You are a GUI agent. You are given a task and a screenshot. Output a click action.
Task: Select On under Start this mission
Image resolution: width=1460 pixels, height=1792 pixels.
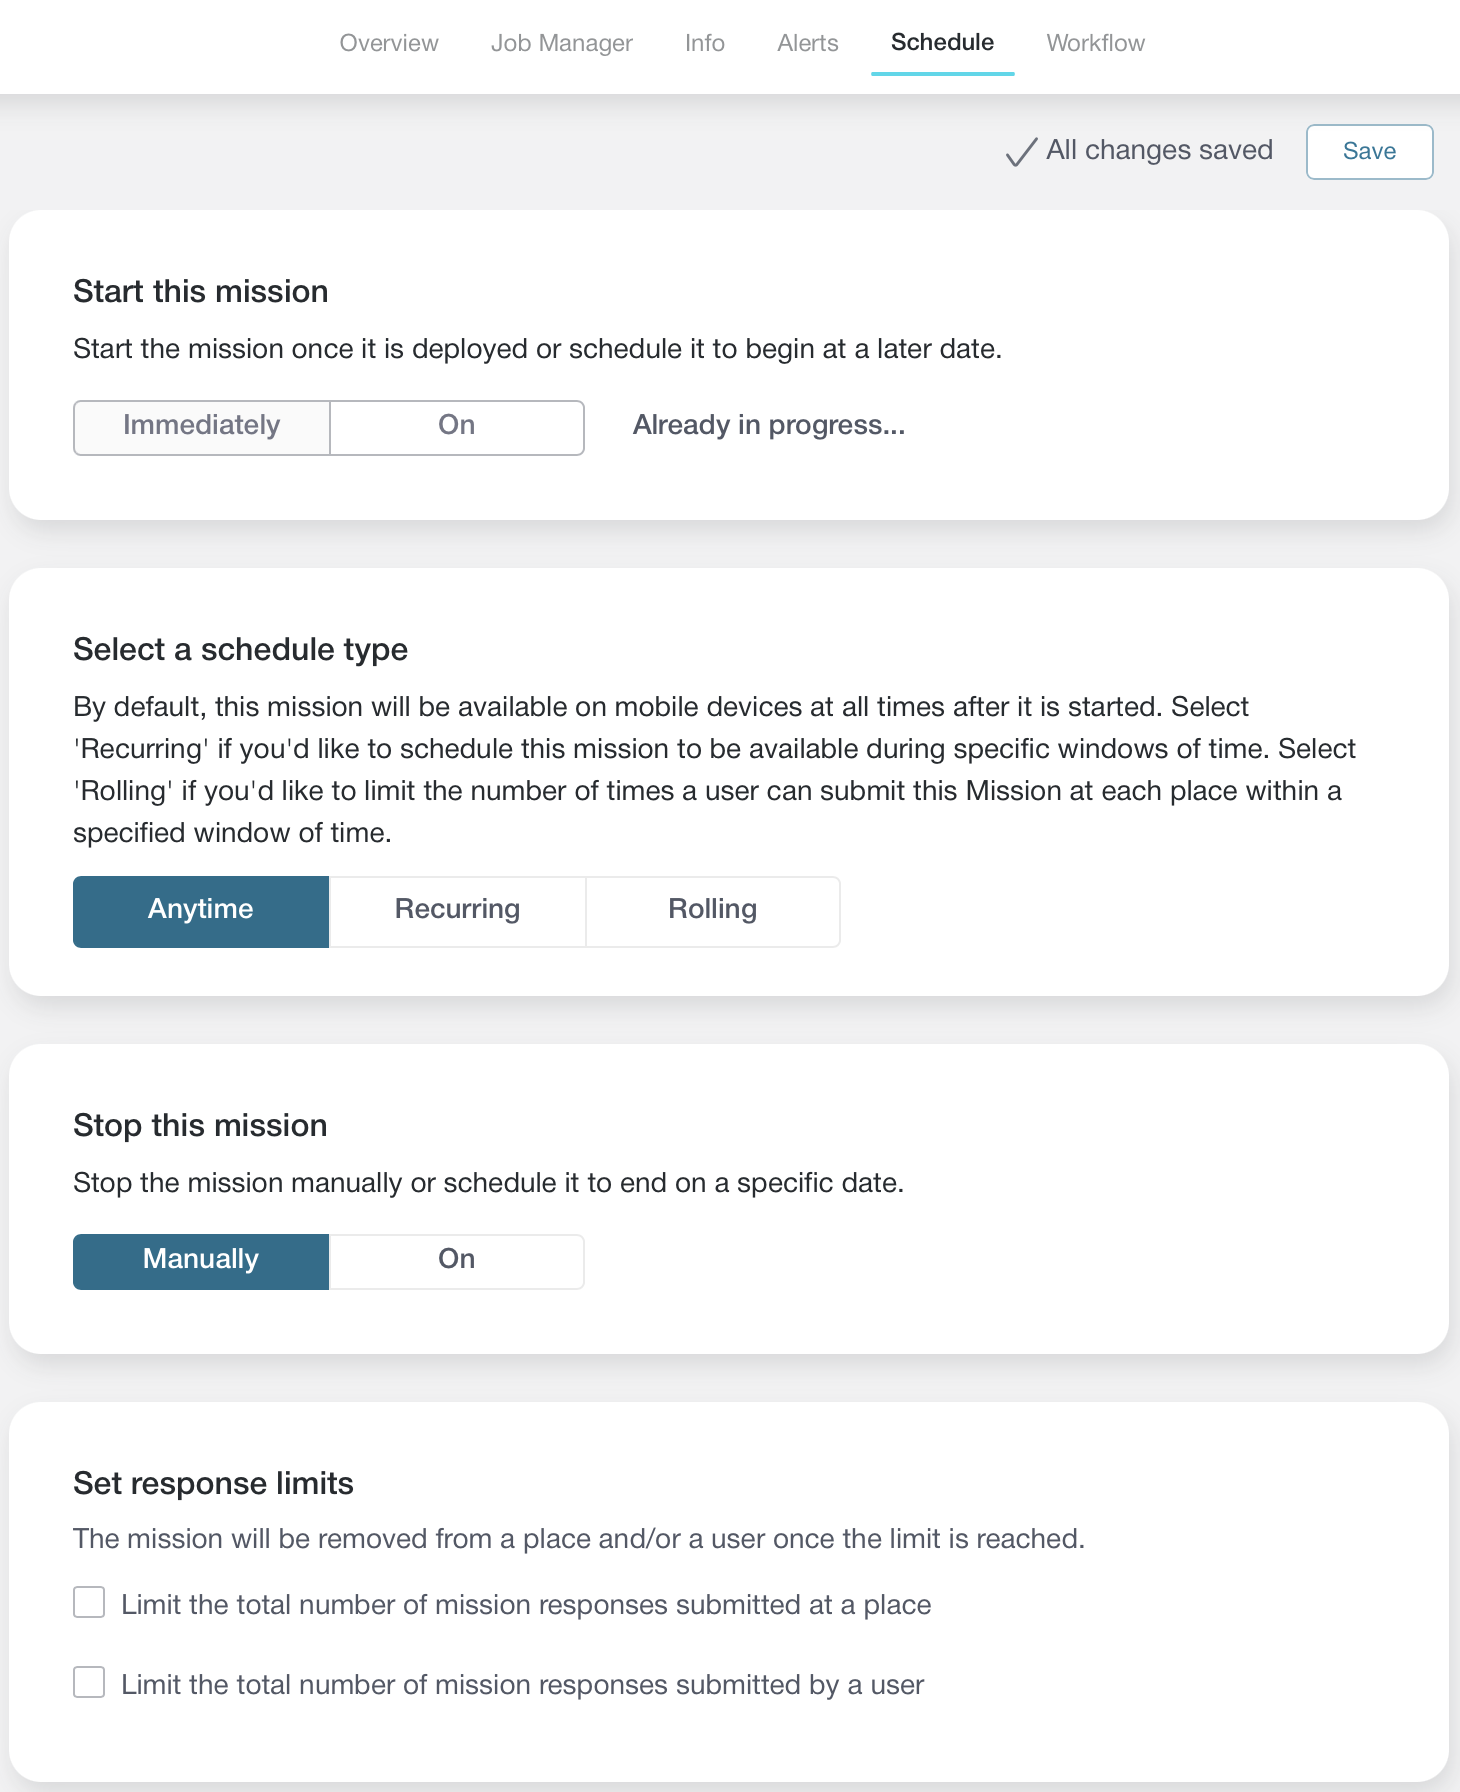point(457,428)
